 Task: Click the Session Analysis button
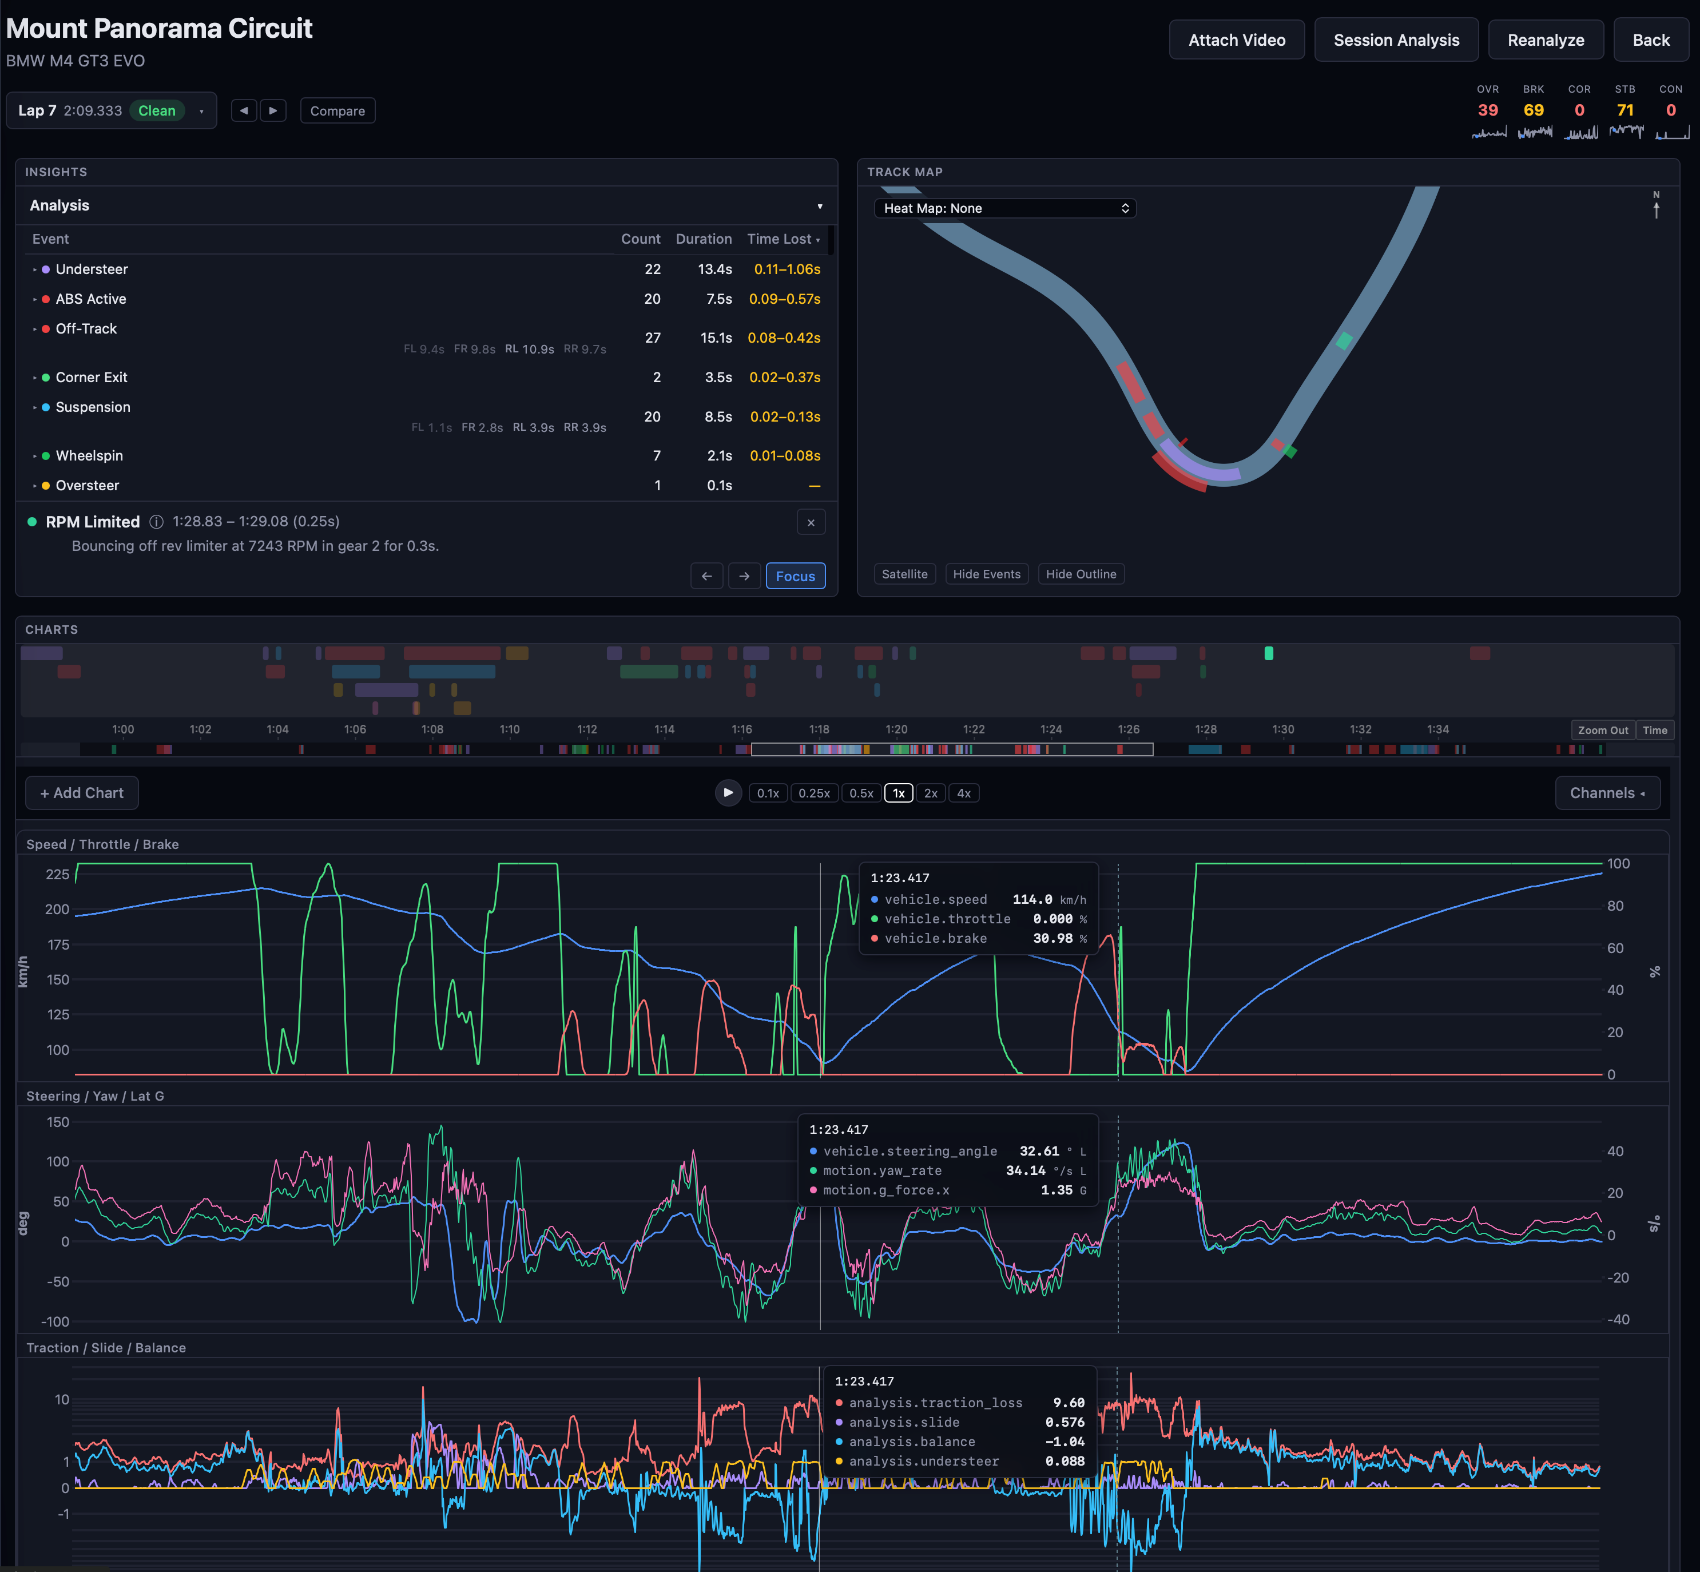pos(1396,40)
